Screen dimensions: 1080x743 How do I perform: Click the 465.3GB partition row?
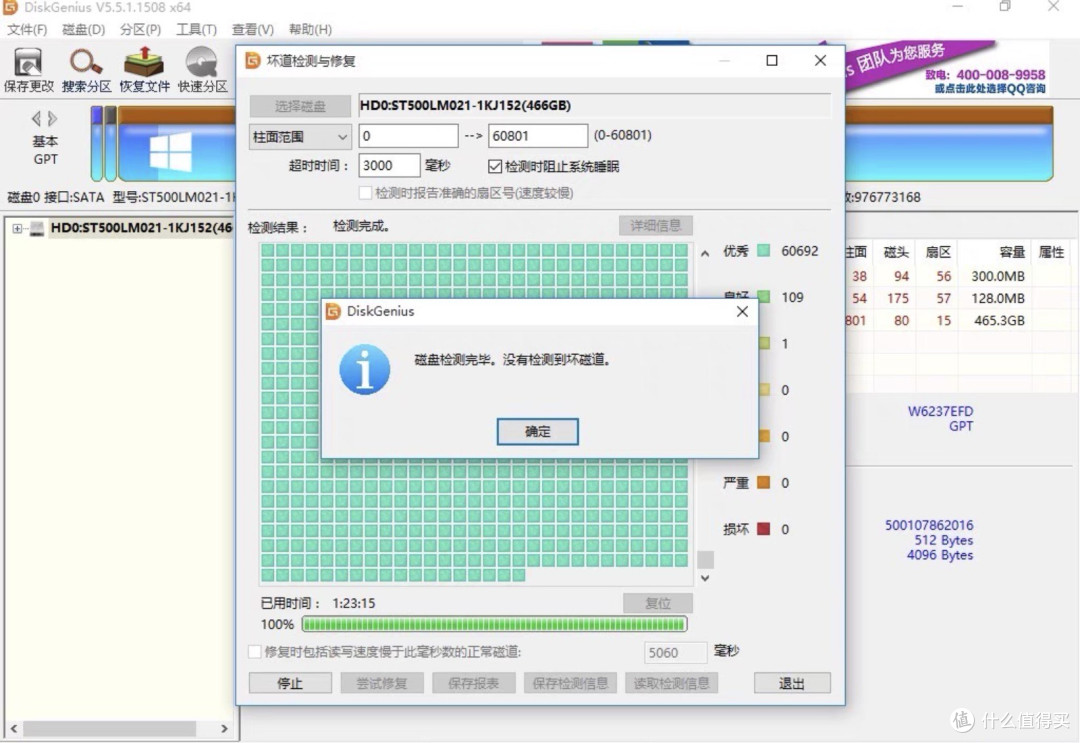tap(958, 320)
